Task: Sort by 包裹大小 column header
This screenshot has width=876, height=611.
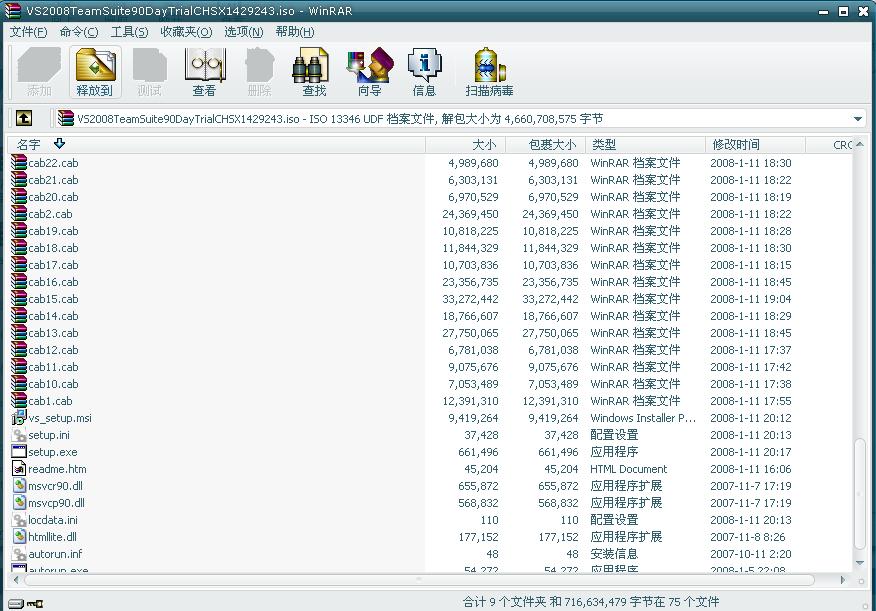Action: coord(545,145)
